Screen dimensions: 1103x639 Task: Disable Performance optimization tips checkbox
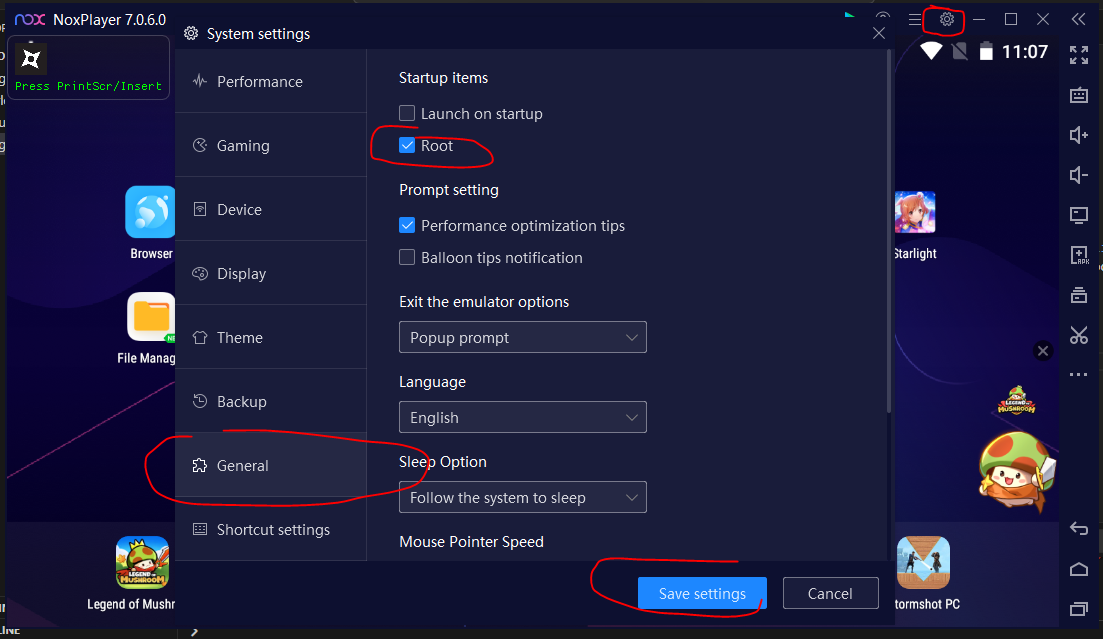click(x=407, y=226)
